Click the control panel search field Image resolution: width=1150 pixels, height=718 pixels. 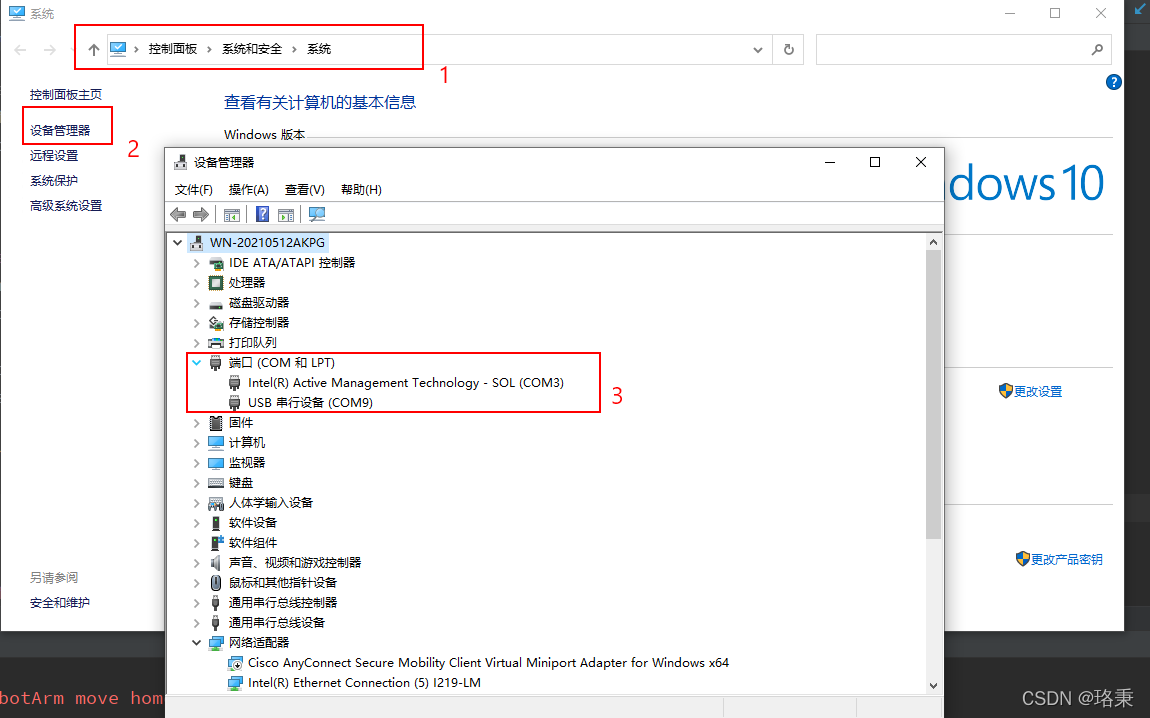point(964,50)
